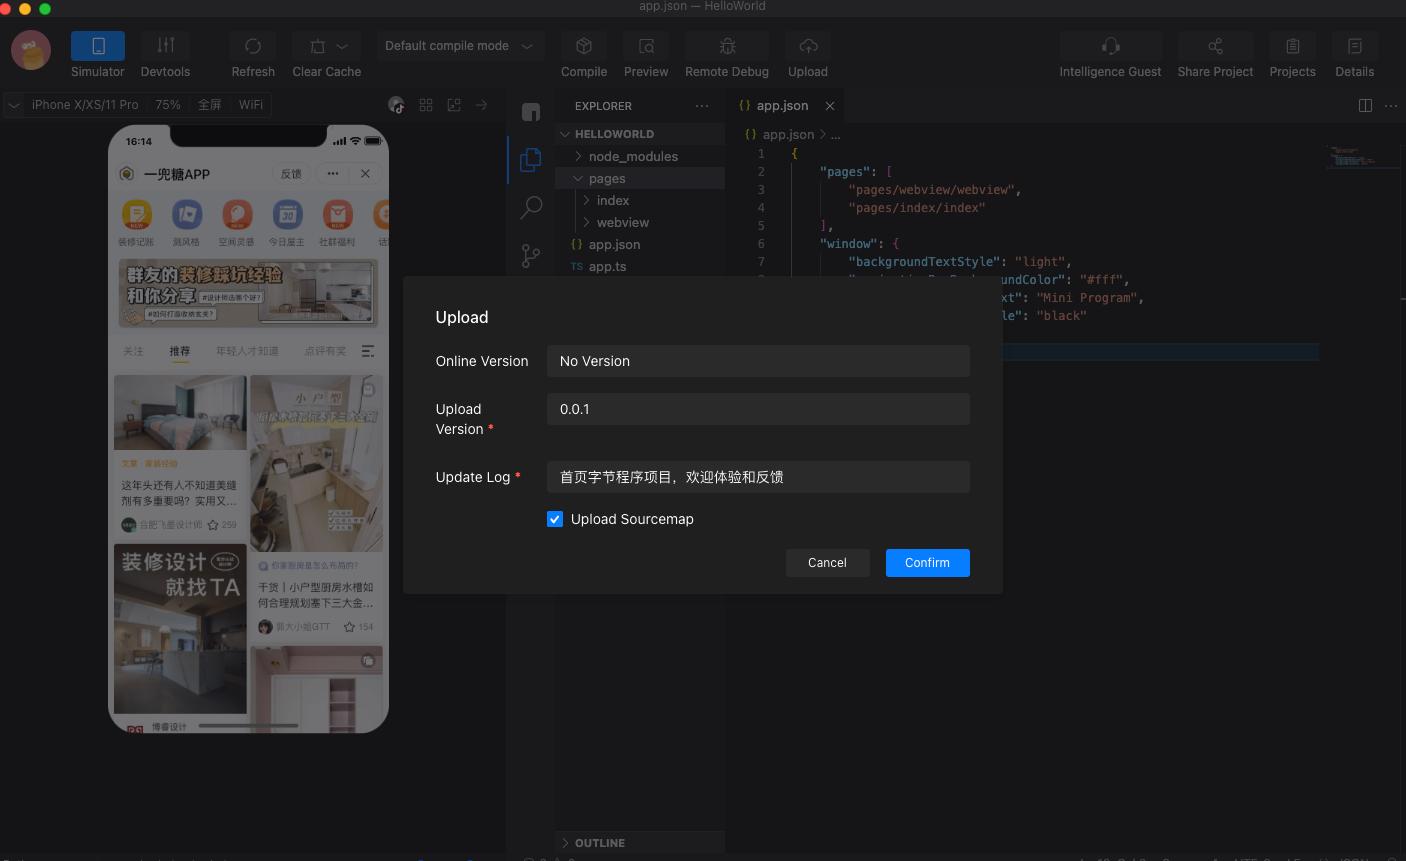This screenshot has width=1406, height=861.
Task: Open Preview from the toolbar
Action: (x=646, y=46)
